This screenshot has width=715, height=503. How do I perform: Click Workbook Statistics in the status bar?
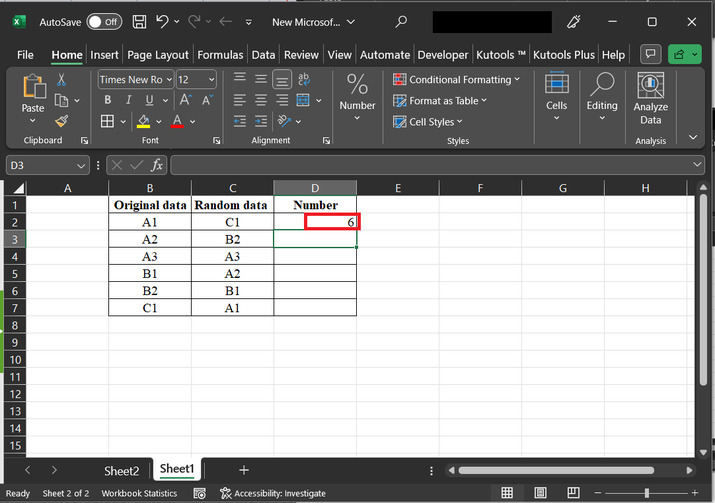point(140,493)
